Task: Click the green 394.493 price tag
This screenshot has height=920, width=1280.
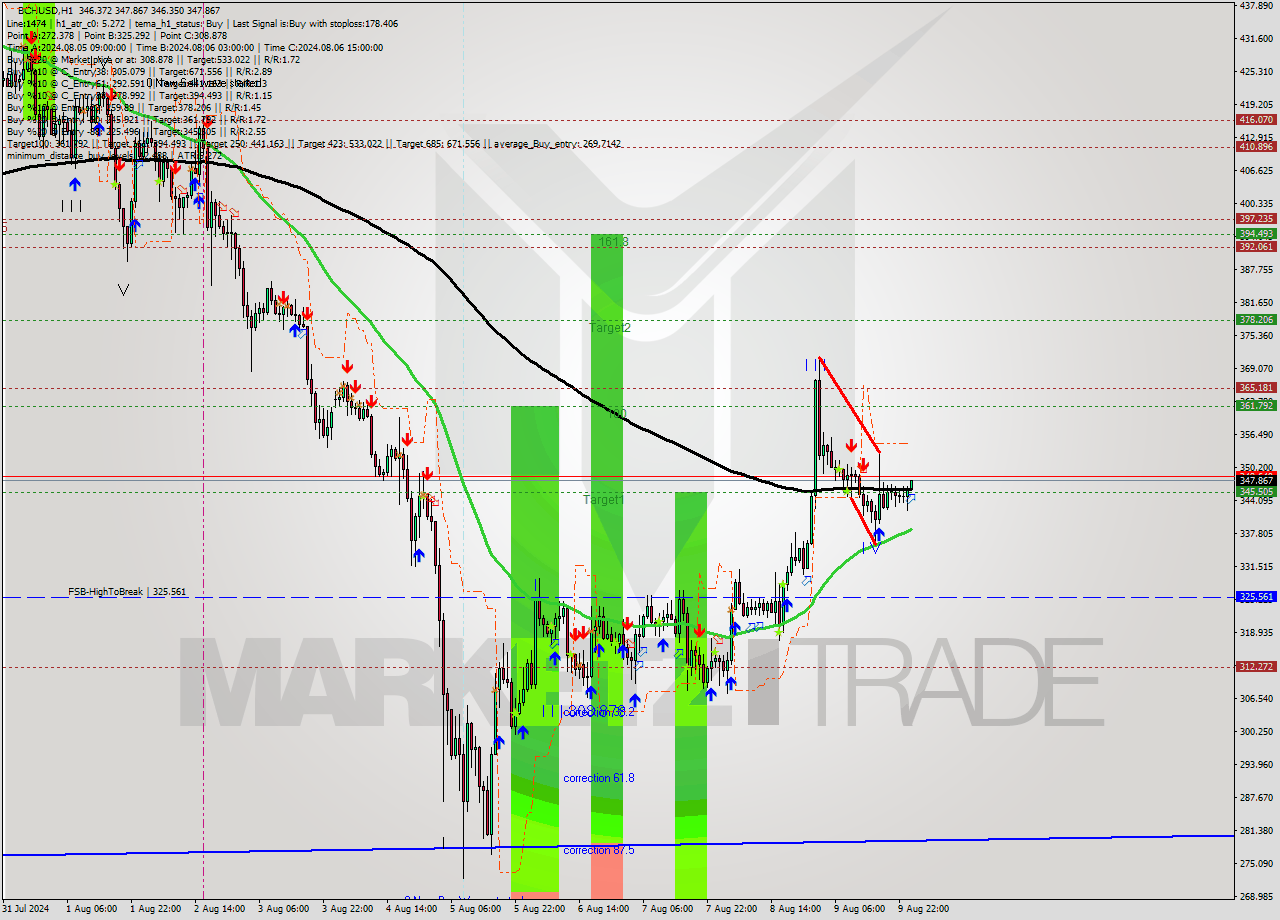Action: pos(1256,234)
